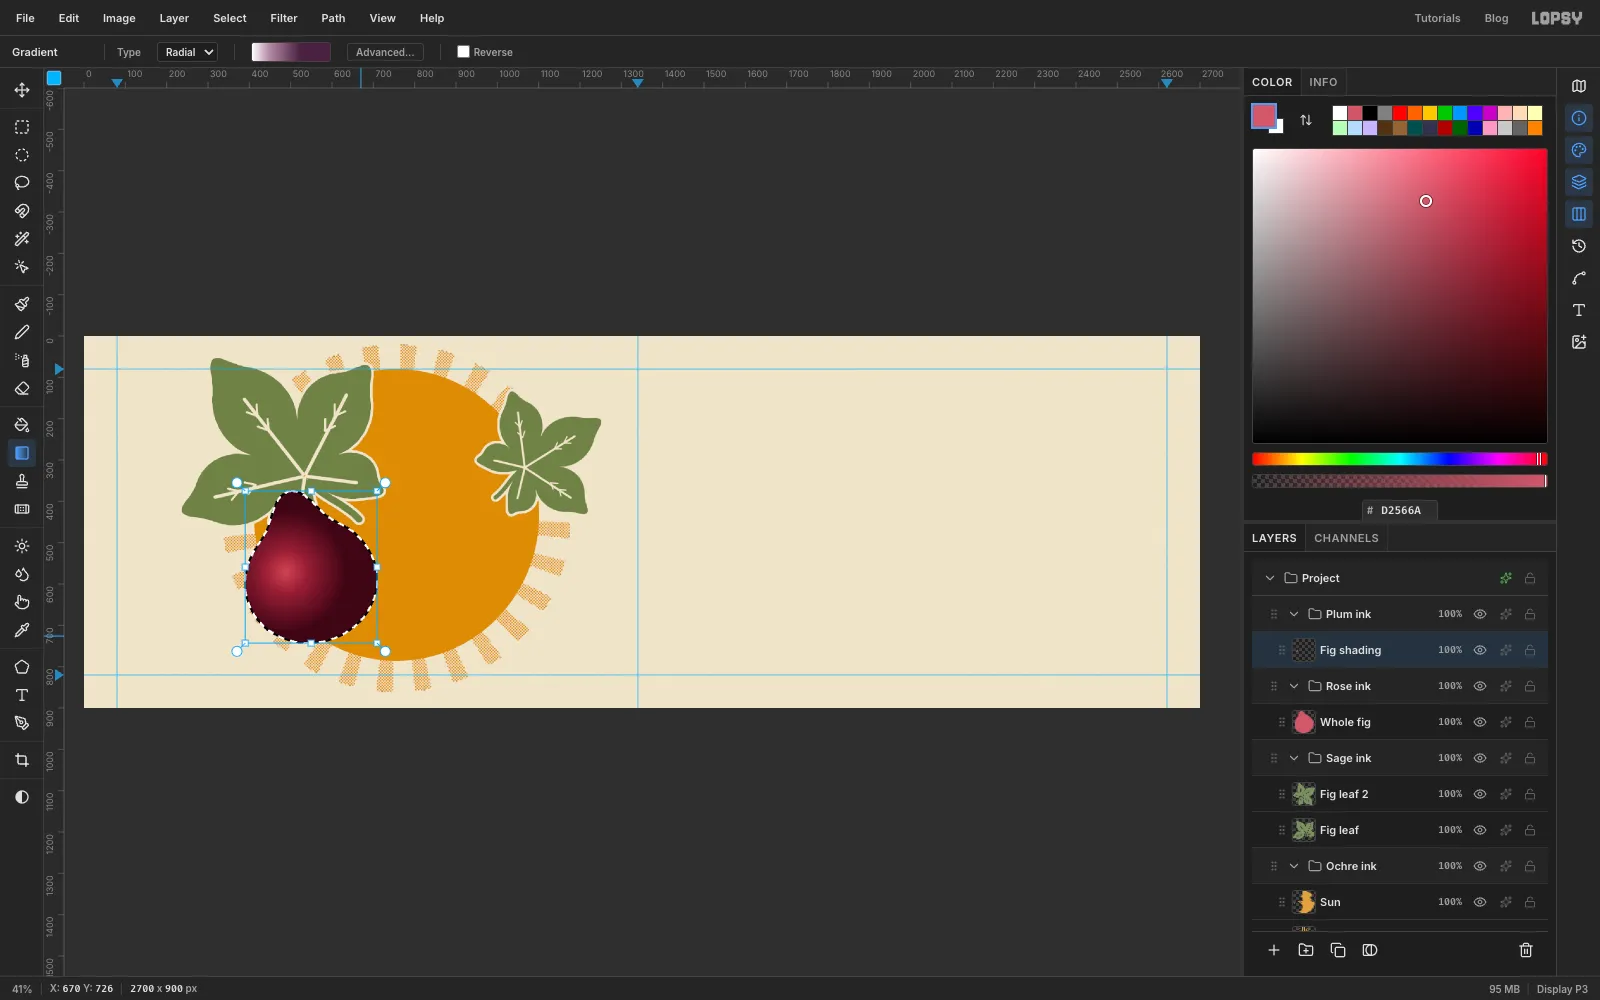Open the gradient Type dropdown
The height and width of the screenshot is (1000, 1600).
tap(187, 52)
